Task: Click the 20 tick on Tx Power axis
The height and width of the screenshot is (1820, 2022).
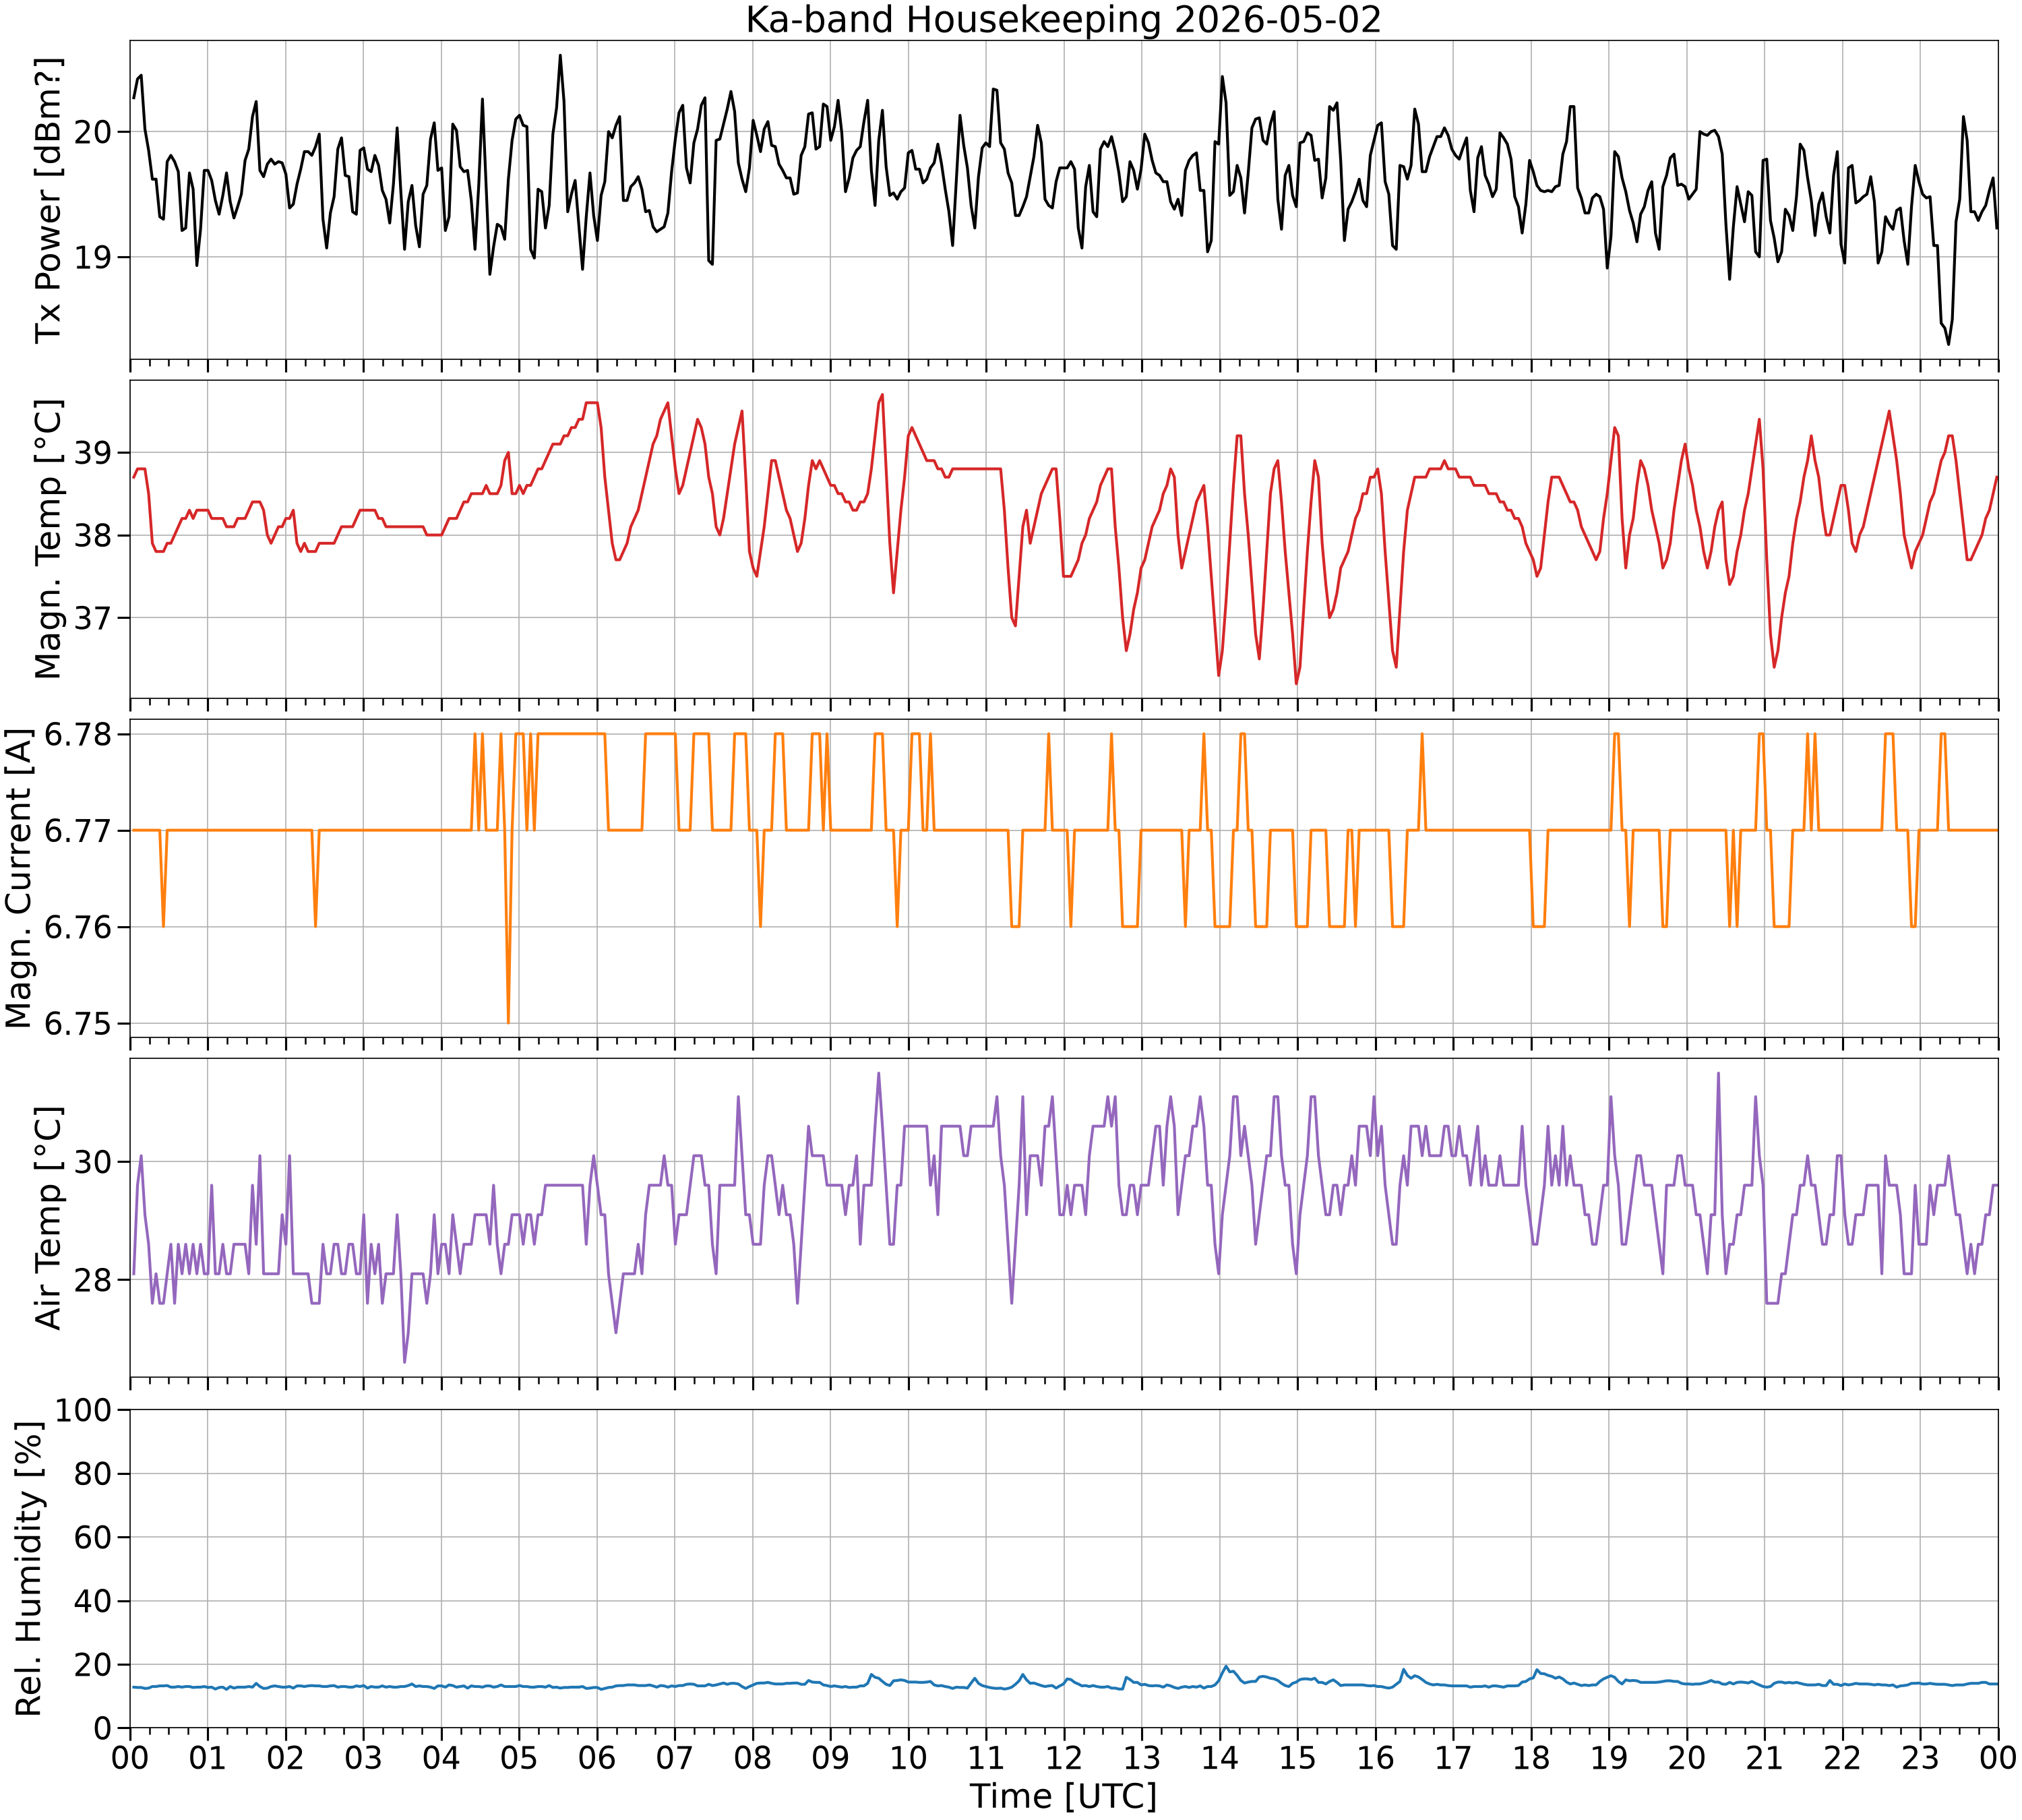Action: click(x=95, y=132)
